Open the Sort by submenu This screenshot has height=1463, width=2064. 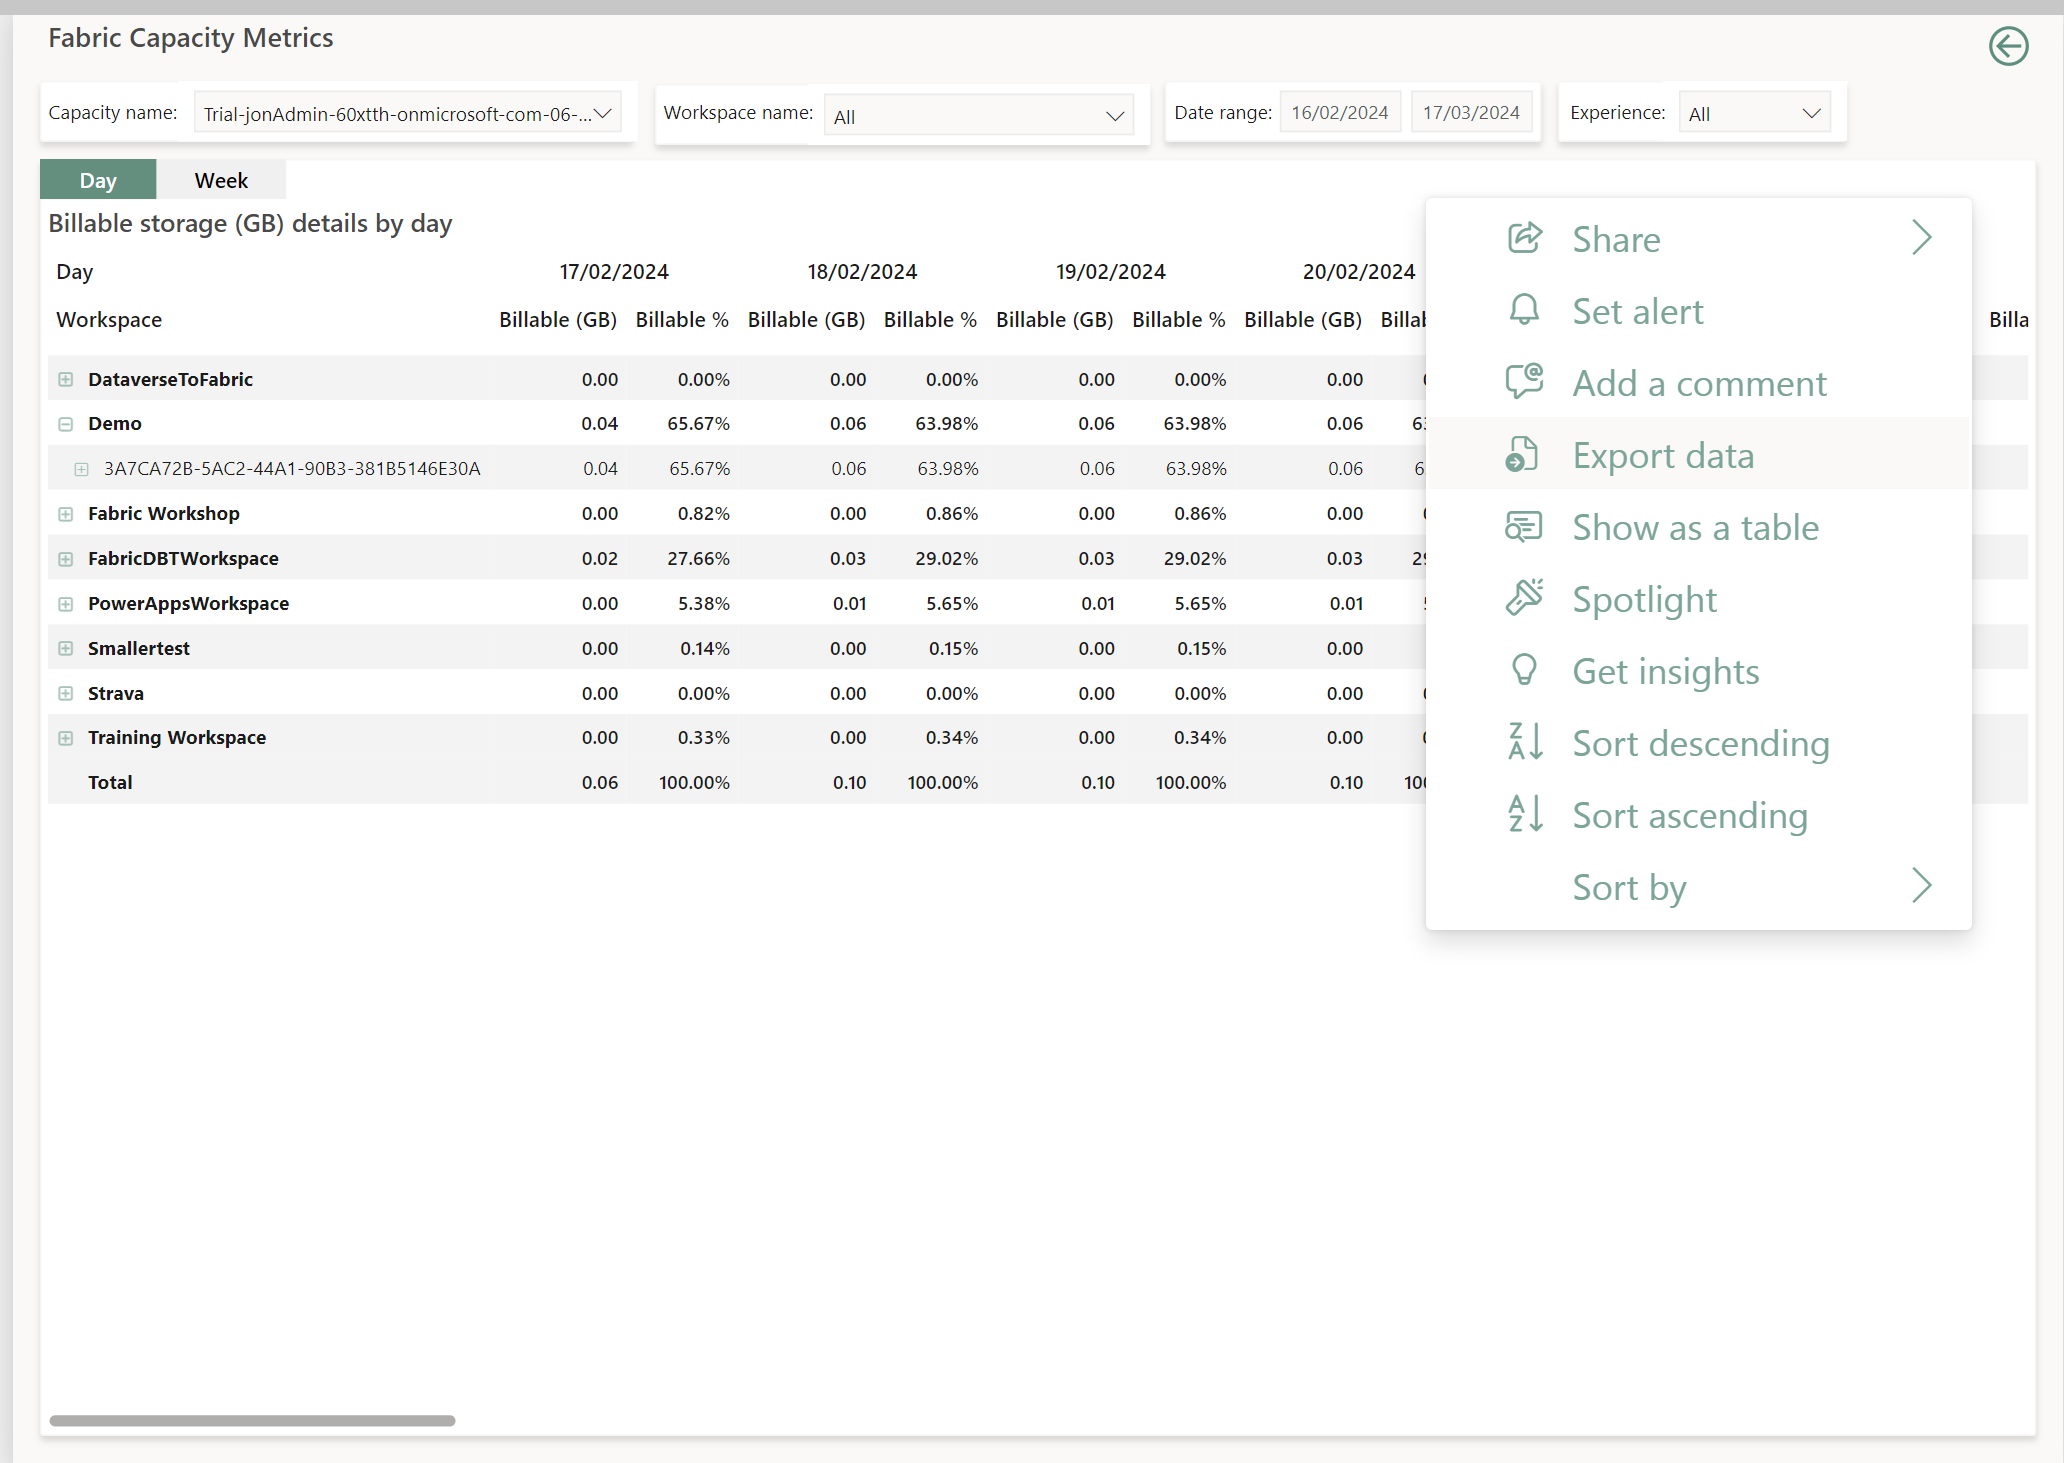(x=1628, y=887)
